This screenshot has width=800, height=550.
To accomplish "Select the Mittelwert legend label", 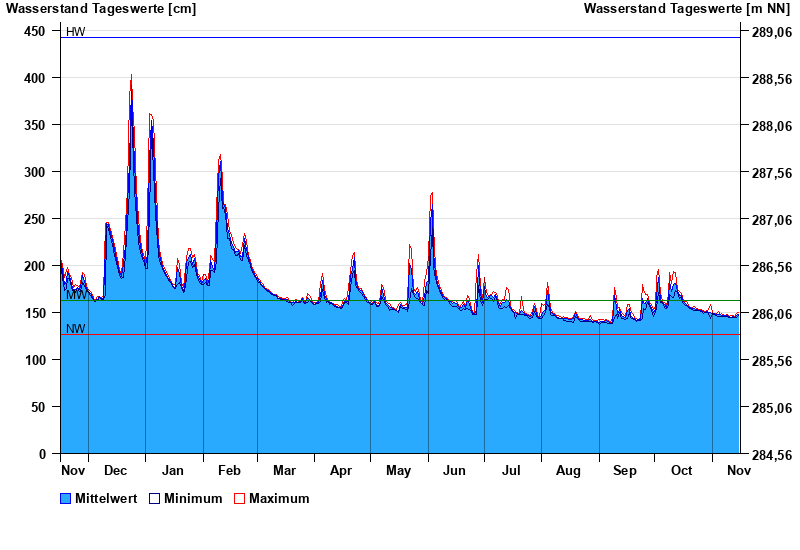I will pos(106,498).
